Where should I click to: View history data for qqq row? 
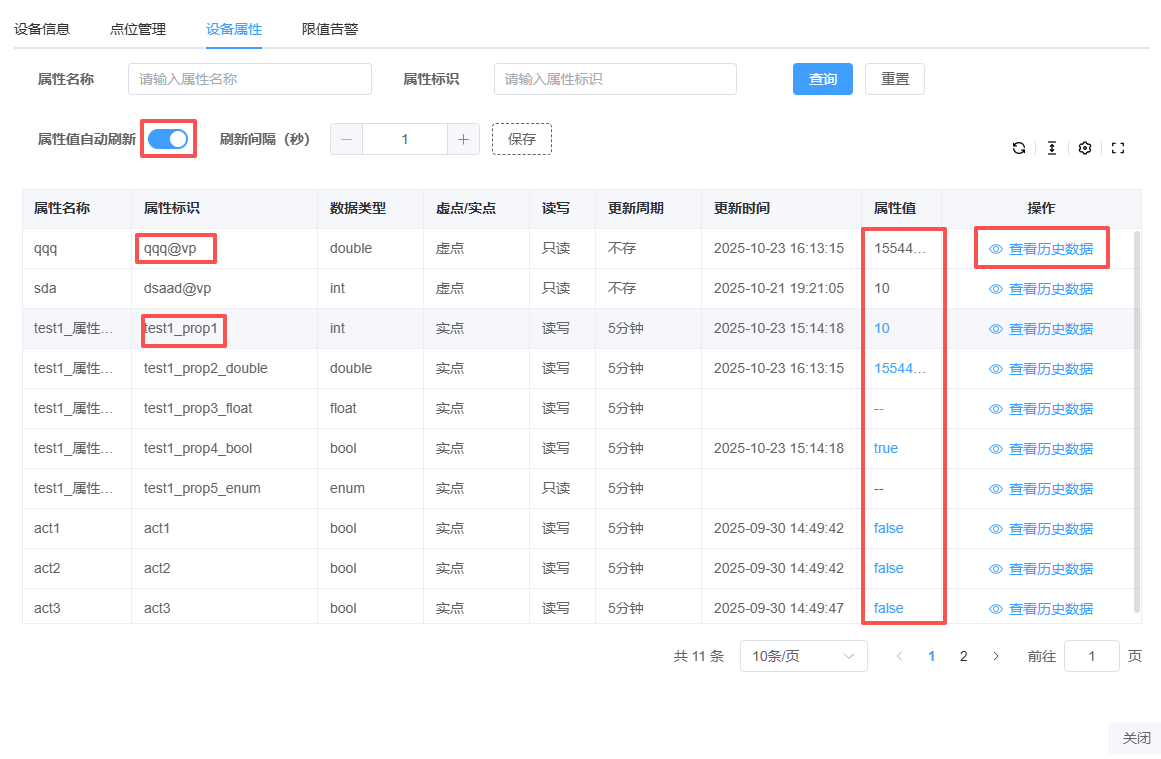pos(1041,249)
